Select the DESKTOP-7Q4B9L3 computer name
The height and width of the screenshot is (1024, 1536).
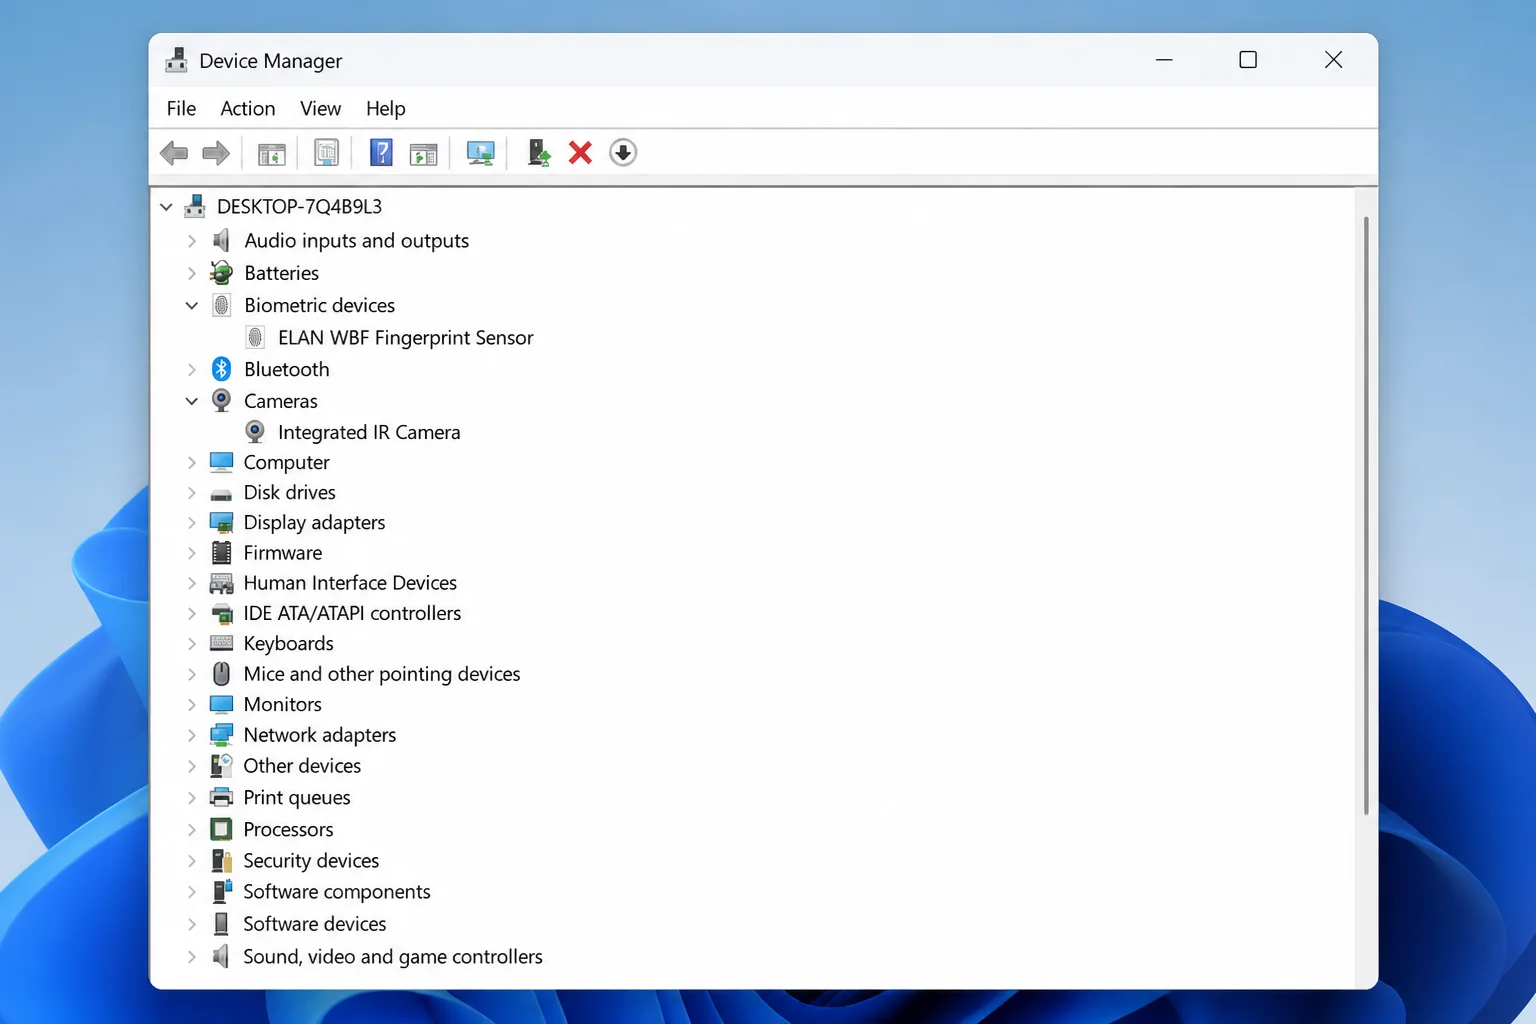[x=299, y=207]
